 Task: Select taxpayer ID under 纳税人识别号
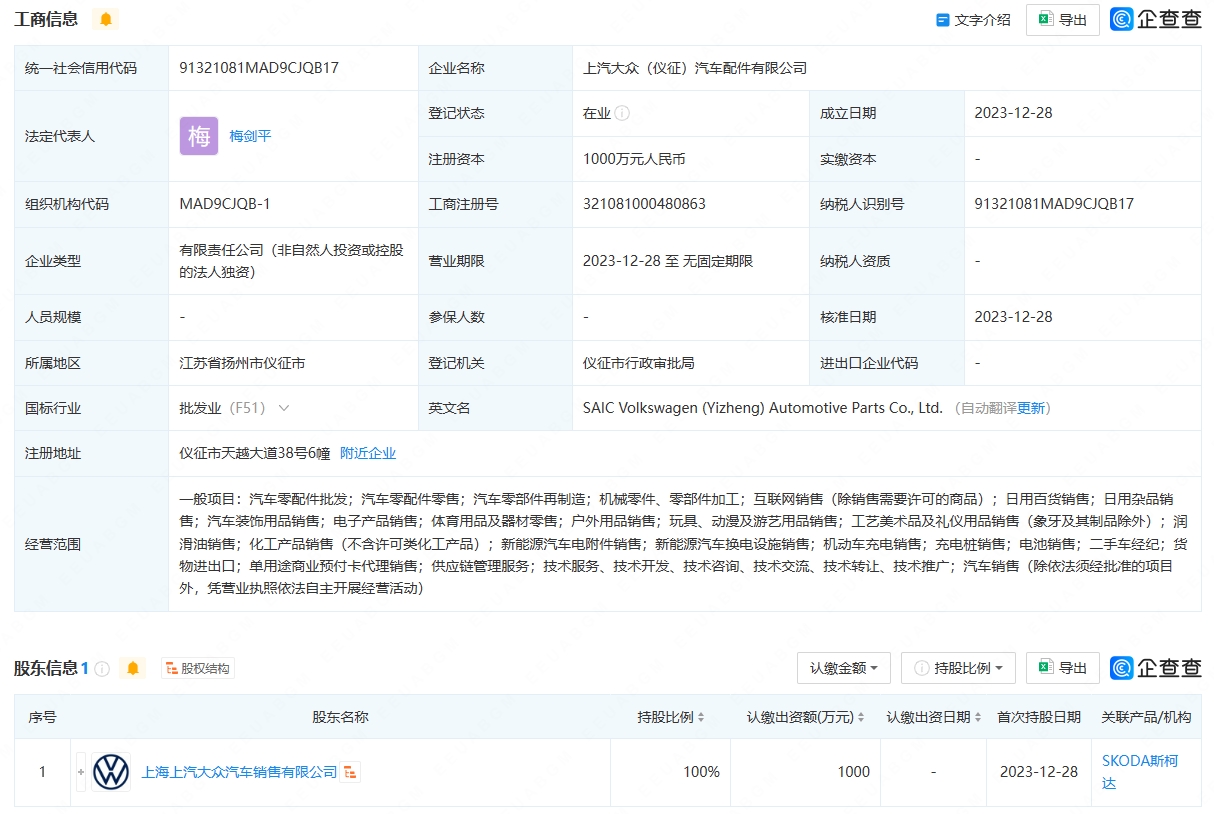pos(1054,204)
